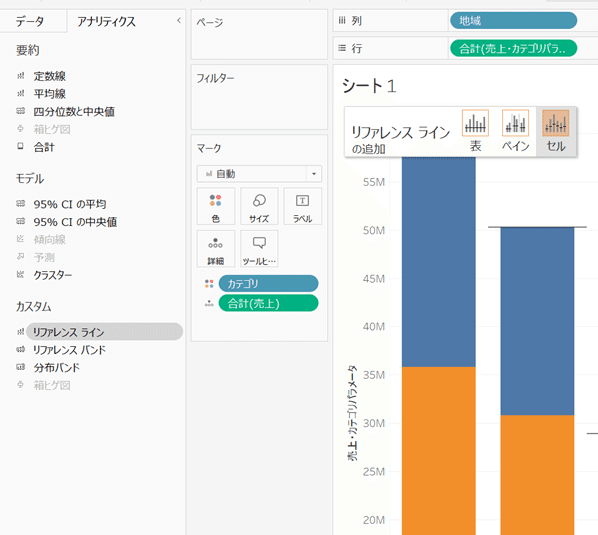Click the 合計(売上·カテゴリパラ.. pill on rows
This screenshot has width=598, height=535.
point(513,48)
